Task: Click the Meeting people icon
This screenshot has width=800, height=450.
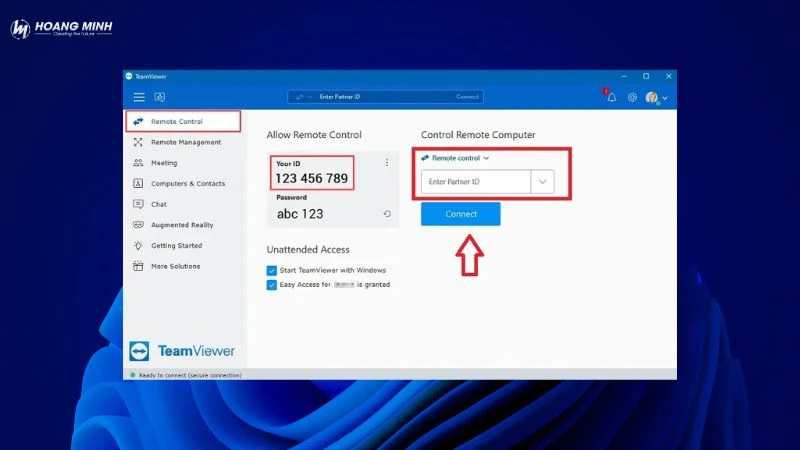Action: [x=138, y=163]
